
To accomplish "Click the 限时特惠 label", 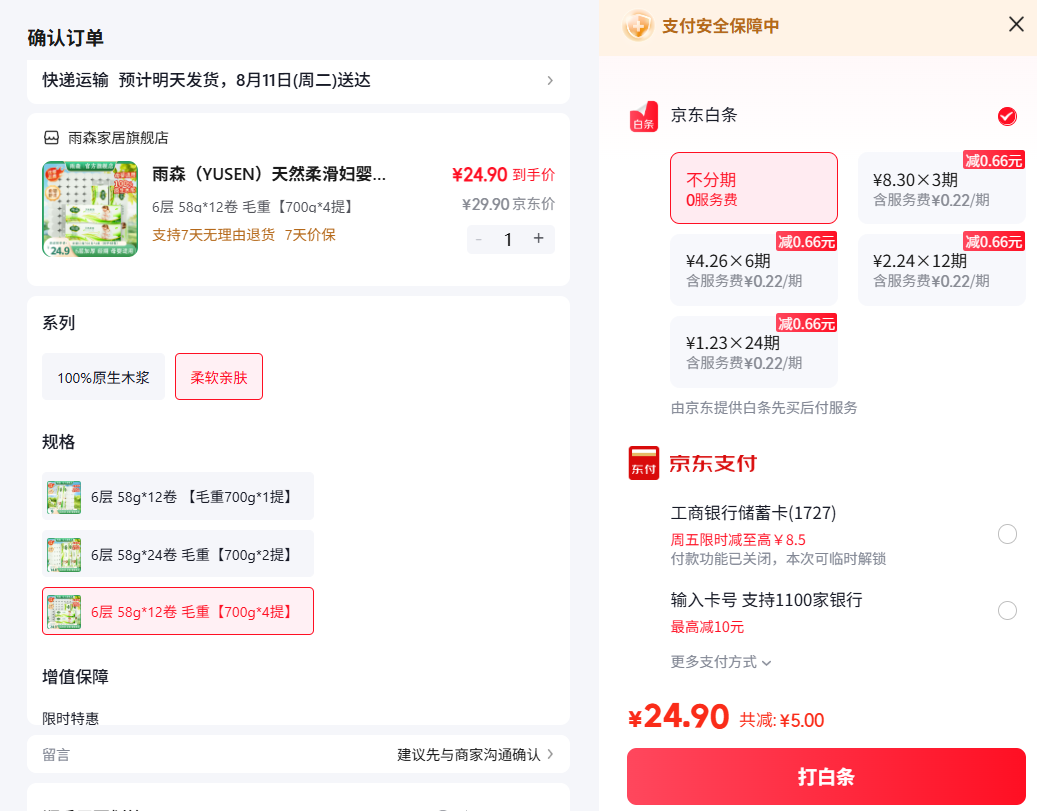I will (71, 718).
